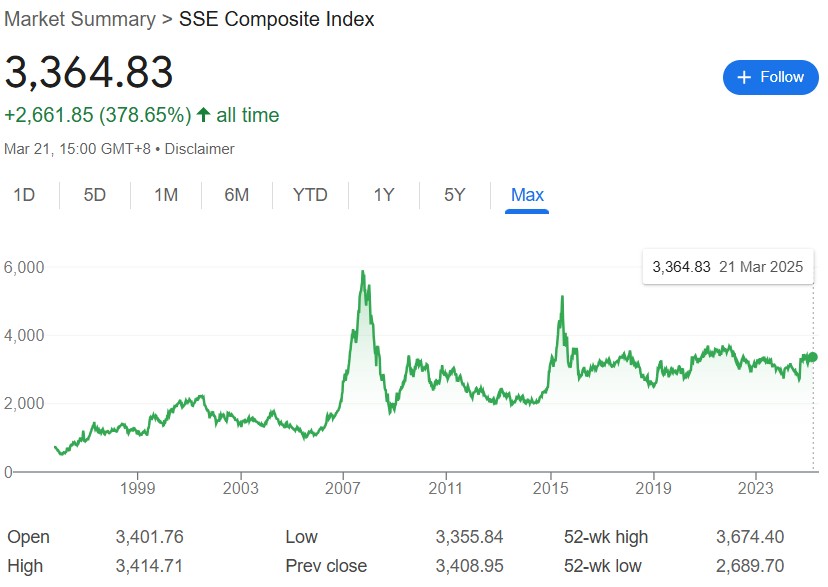Image resolution: width=828 pixels, height=587 pixels.
Task: Click the SSE Composite Index title link
Action: pyautogui.click(x=275, y=19)
